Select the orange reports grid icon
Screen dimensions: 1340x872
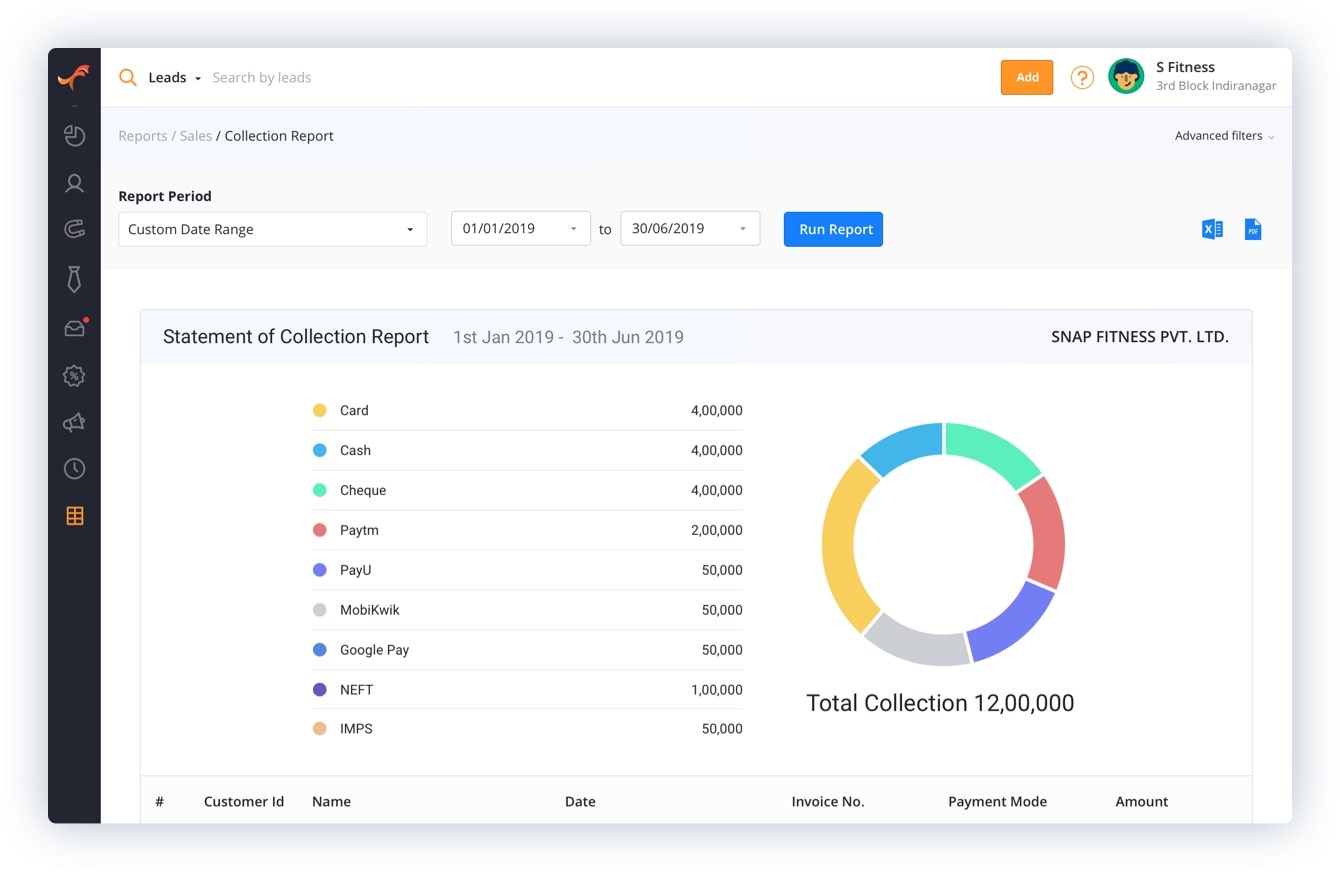(x=74, y=516)
